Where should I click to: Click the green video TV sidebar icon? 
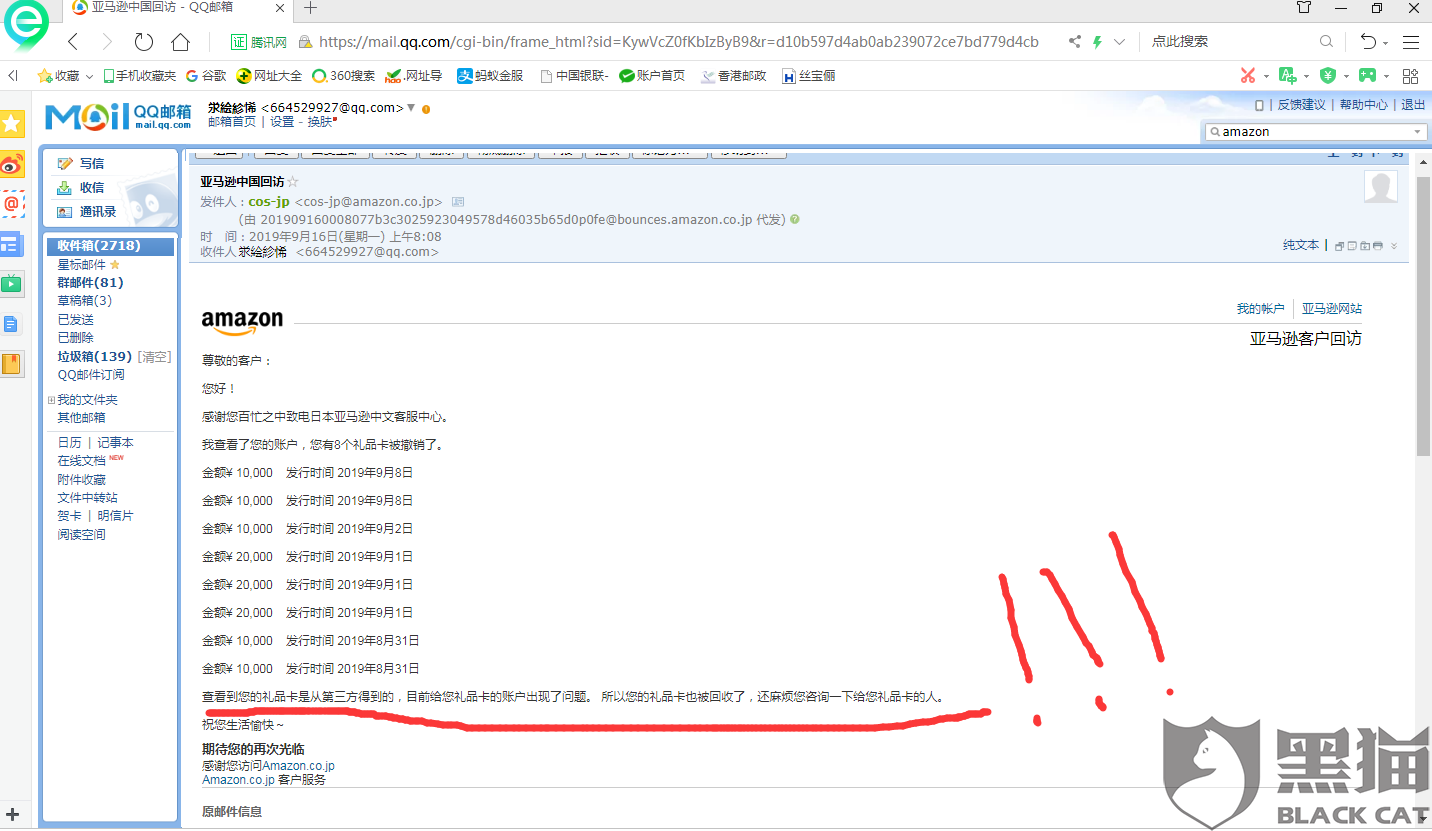point(12,284)
